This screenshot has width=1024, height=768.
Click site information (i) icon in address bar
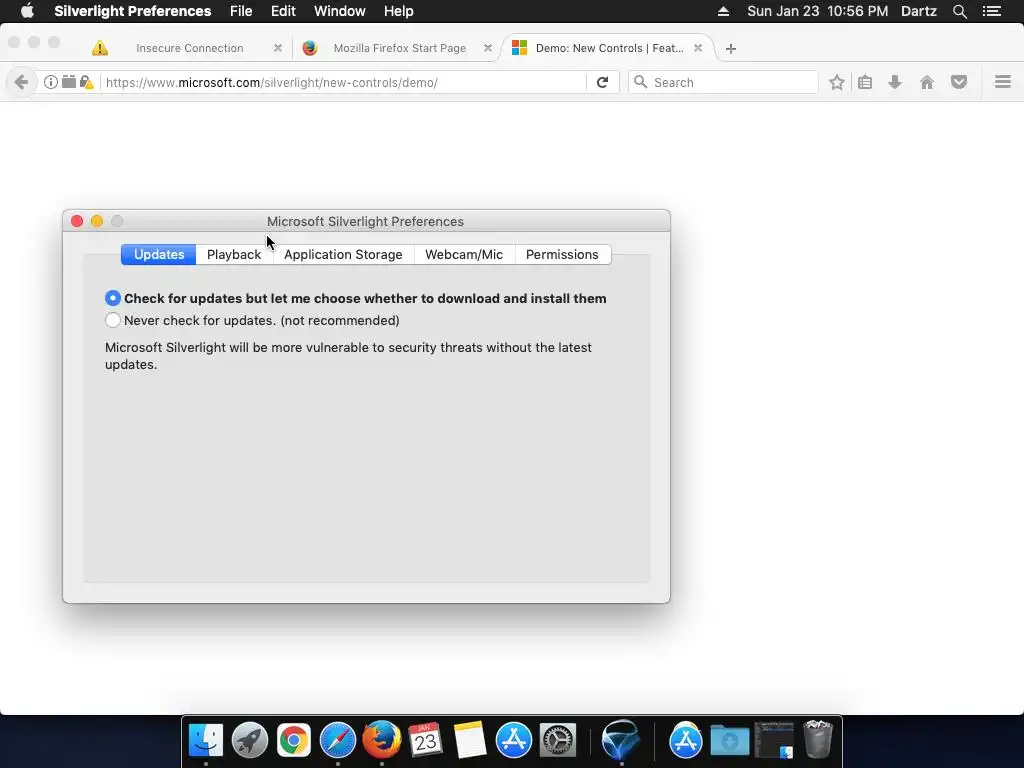[x=50, y=82]
